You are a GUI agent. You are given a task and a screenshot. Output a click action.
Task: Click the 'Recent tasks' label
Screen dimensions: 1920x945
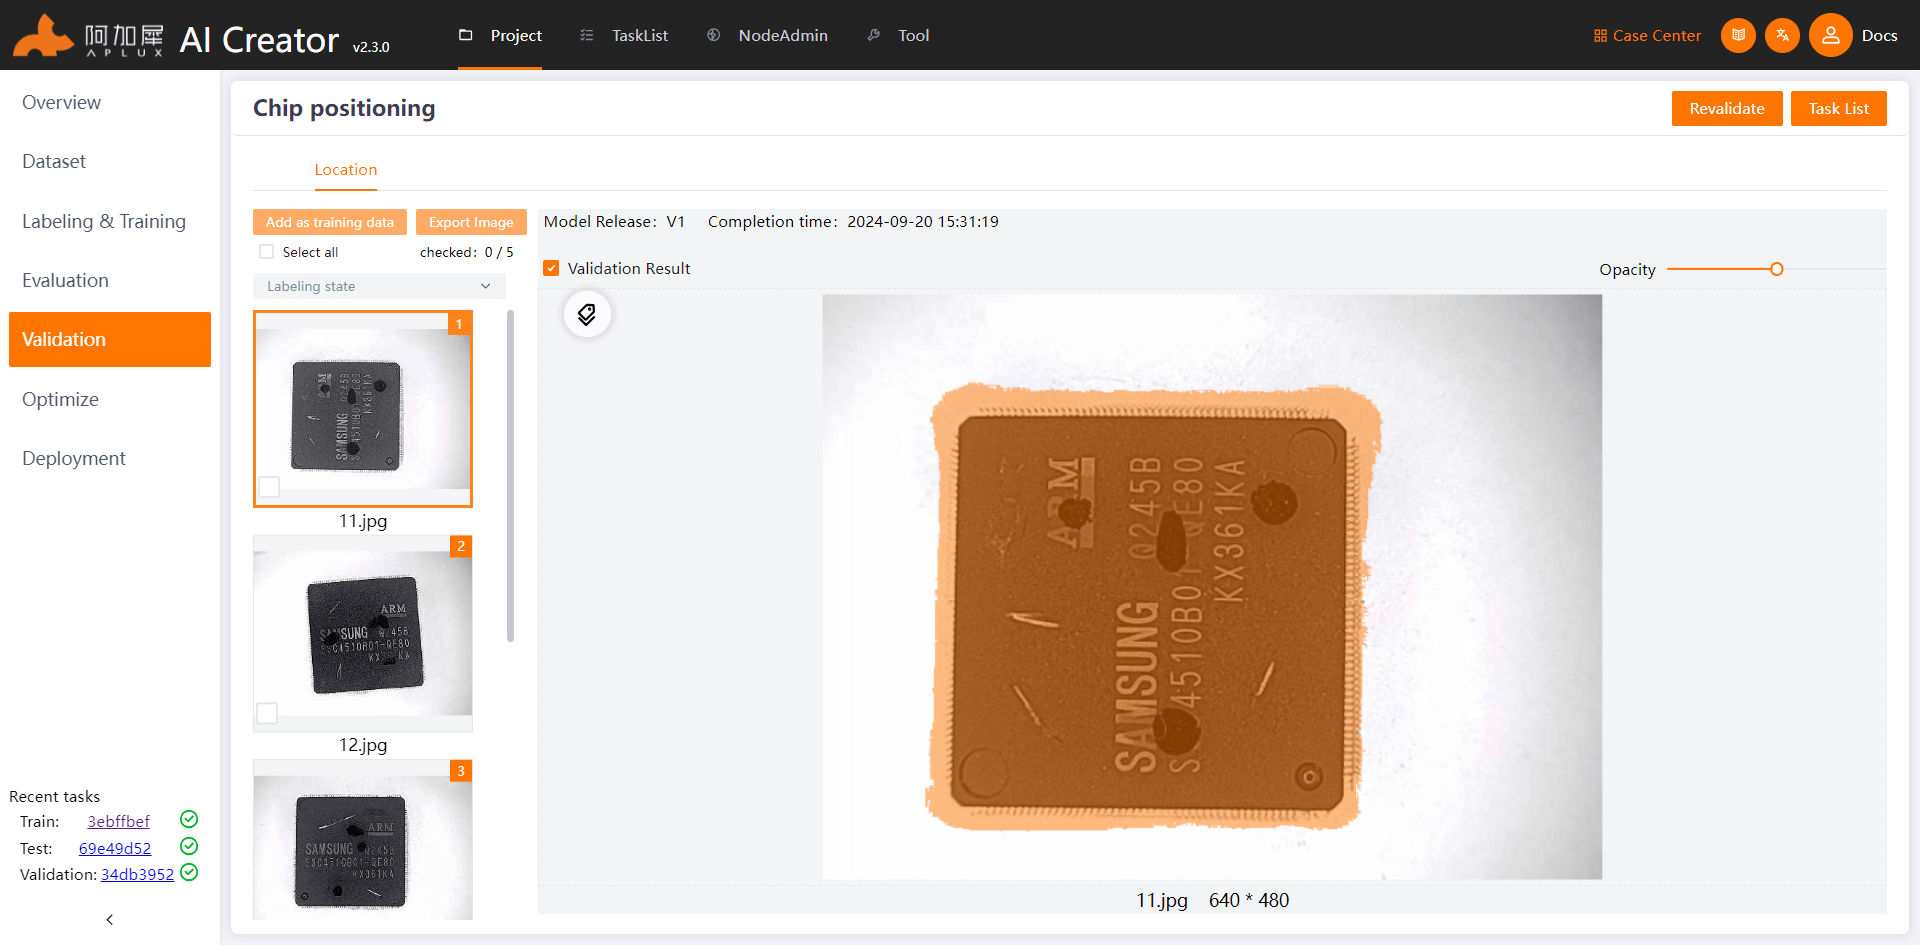point(55,796)
